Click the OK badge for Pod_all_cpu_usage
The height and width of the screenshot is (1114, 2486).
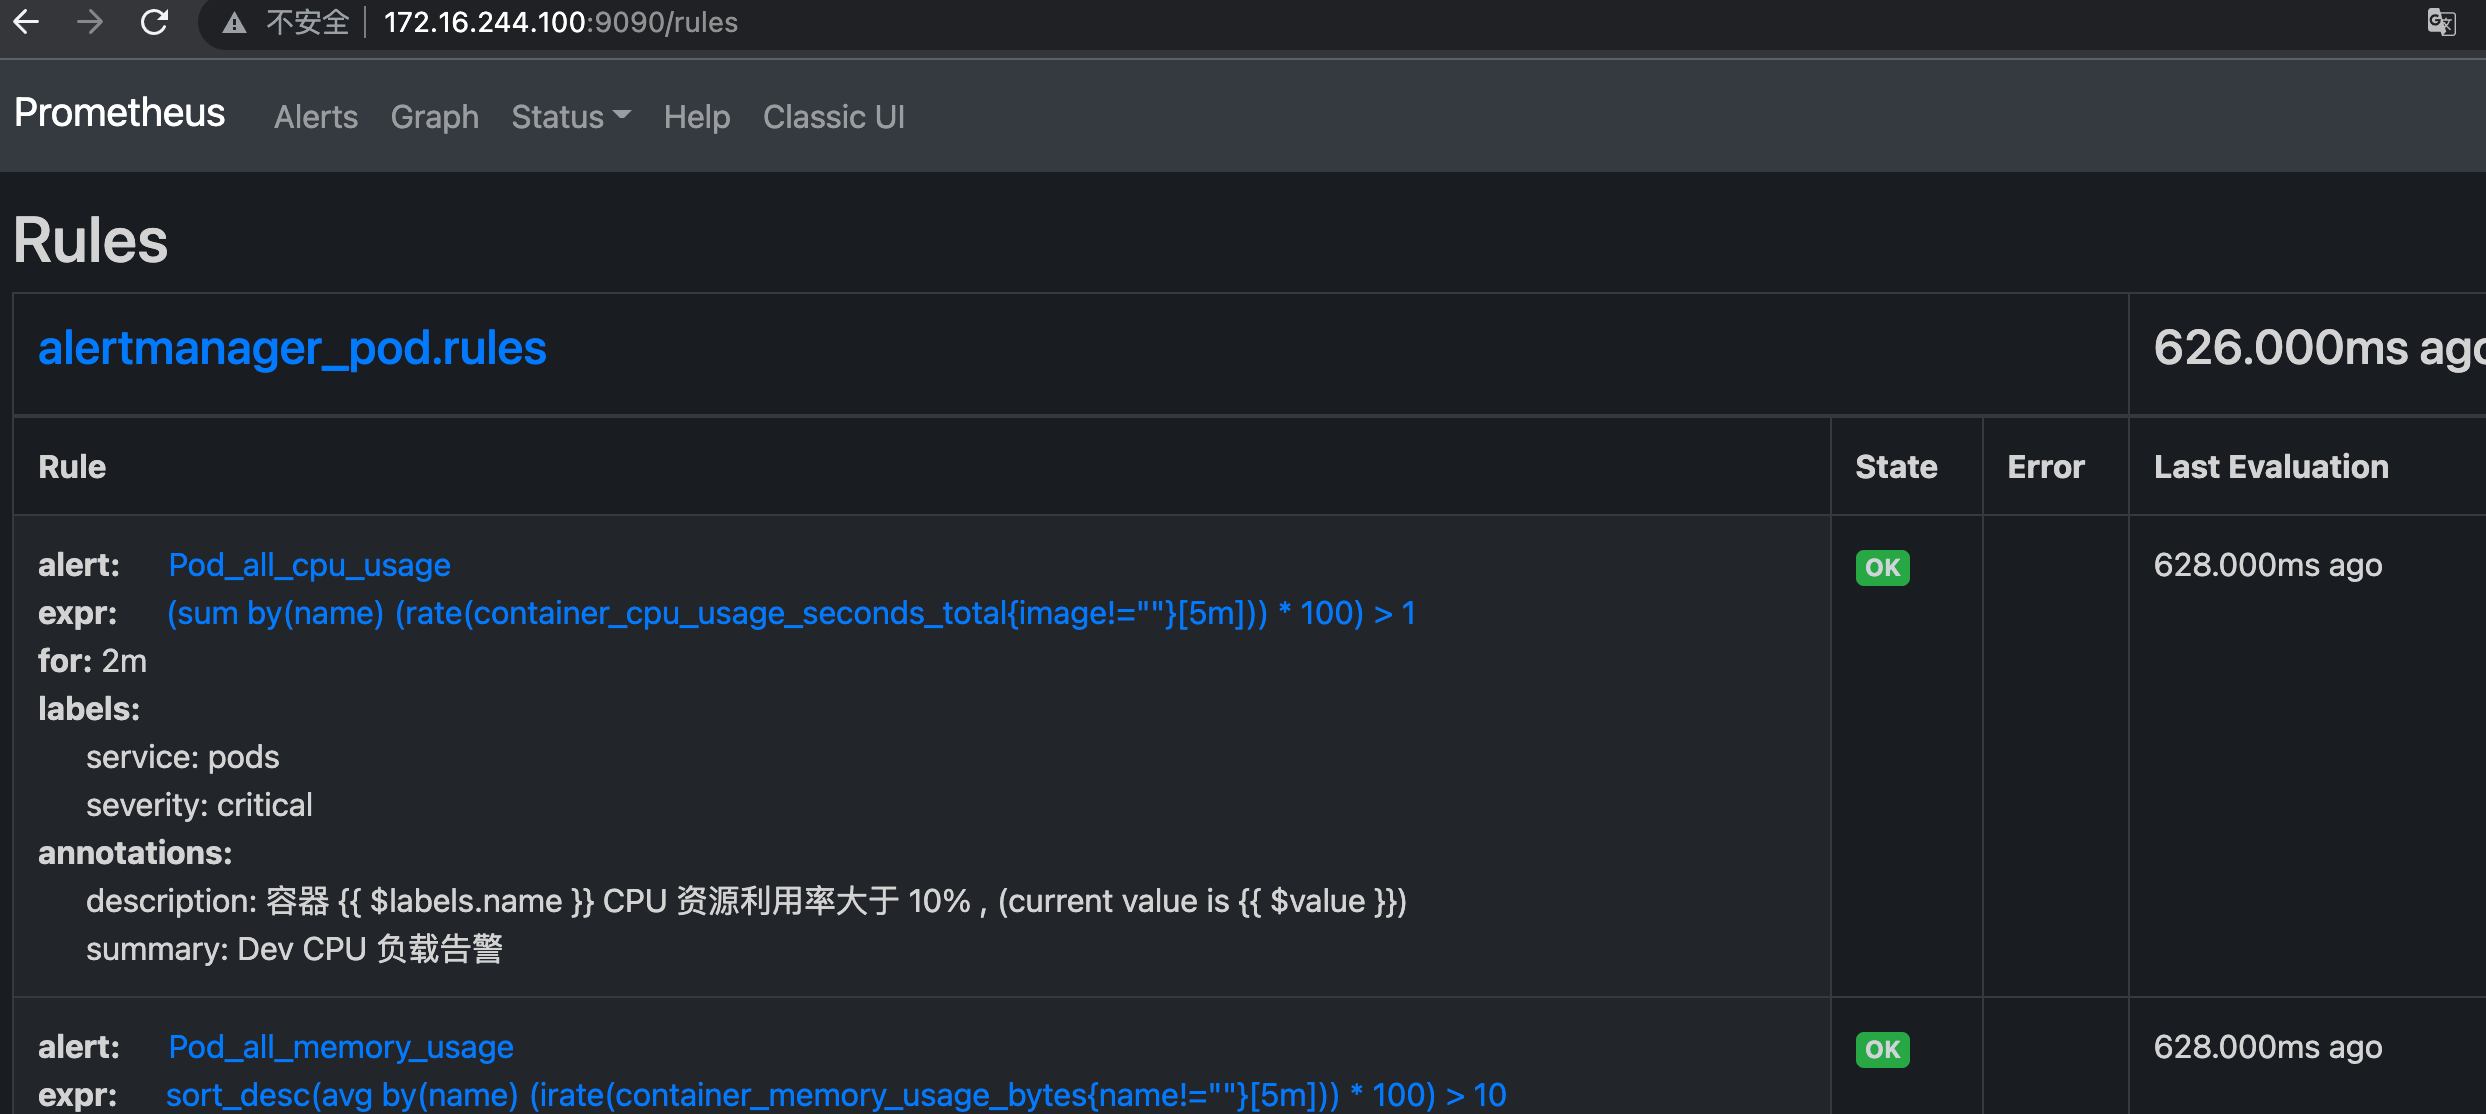tap(1882, 568)
